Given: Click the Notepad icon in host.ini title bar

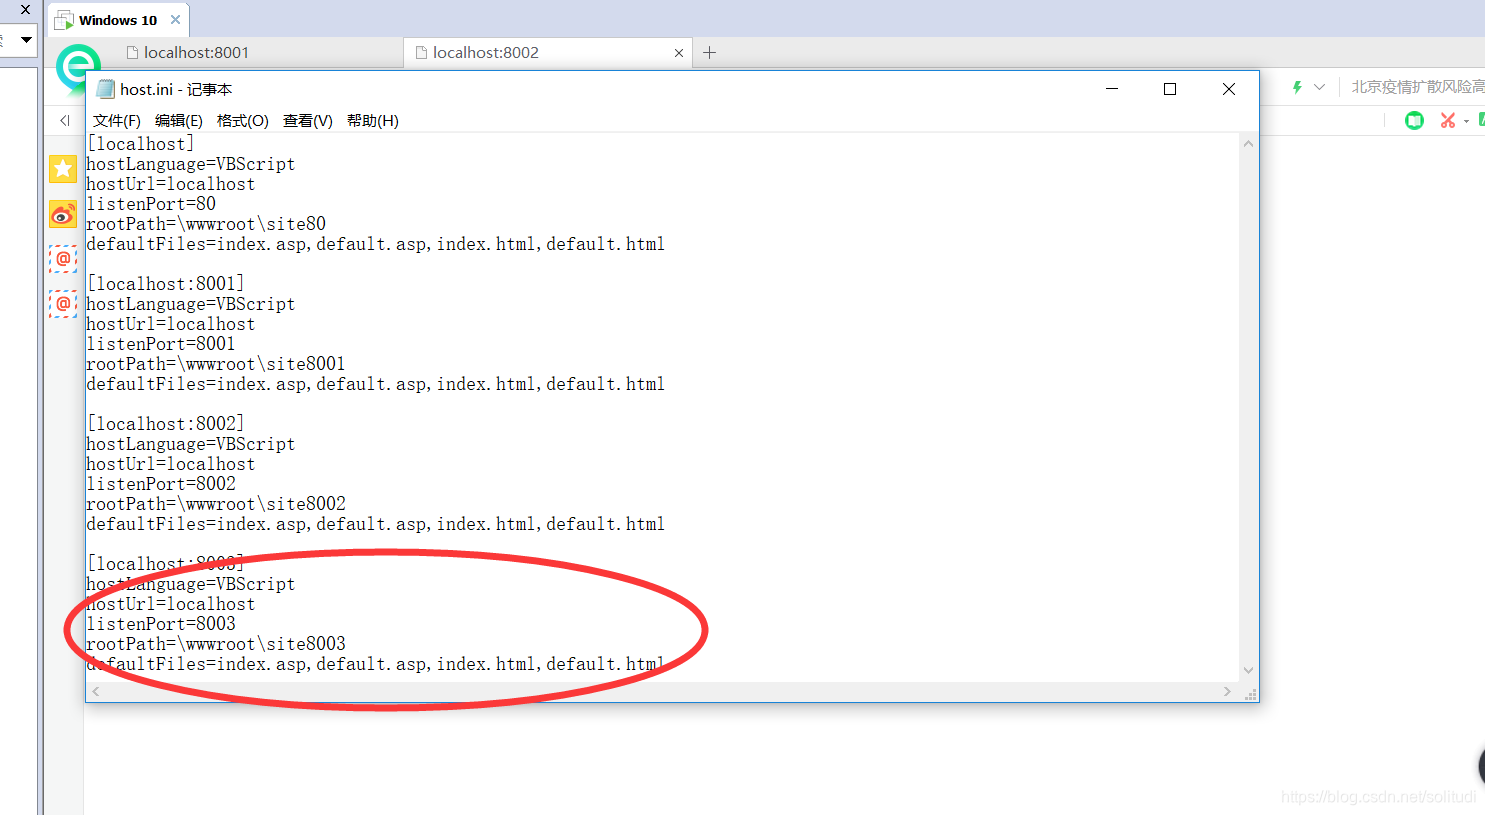Looking at the screenshot, I should pyautogui.click(x=105, y=89).
